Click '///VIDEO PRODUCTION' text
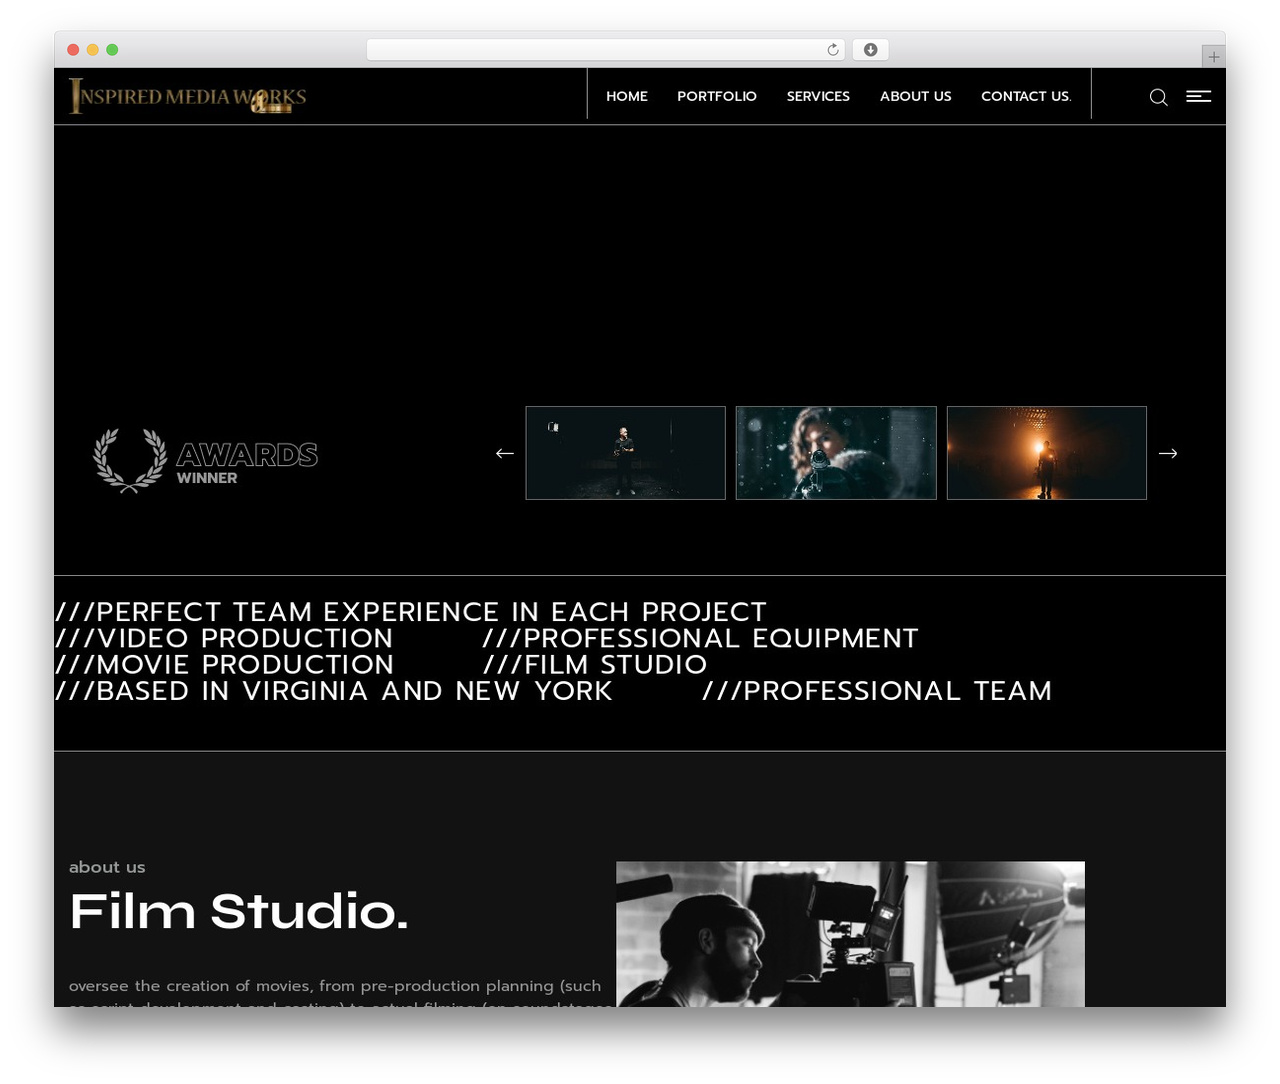This screenshot has width=1280, height=1084. tap(224, 638)
